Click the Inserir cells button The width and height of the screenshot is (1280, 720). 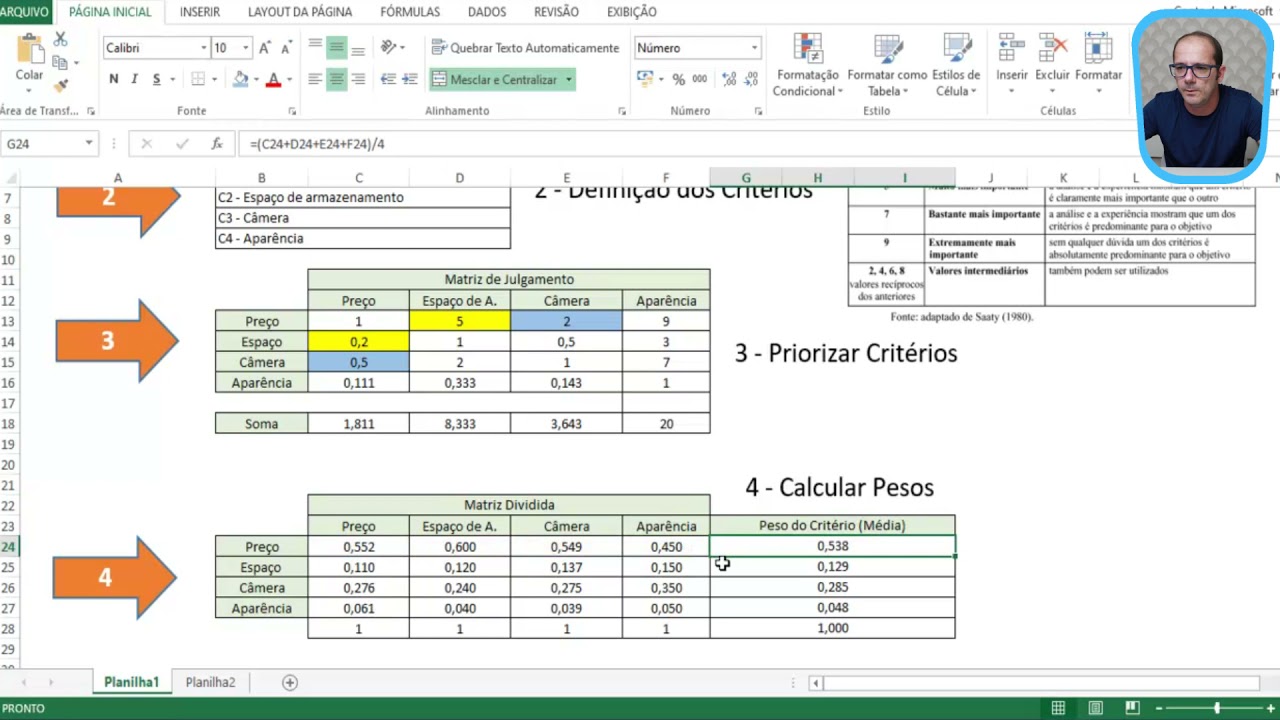(x=1011, y=65)
